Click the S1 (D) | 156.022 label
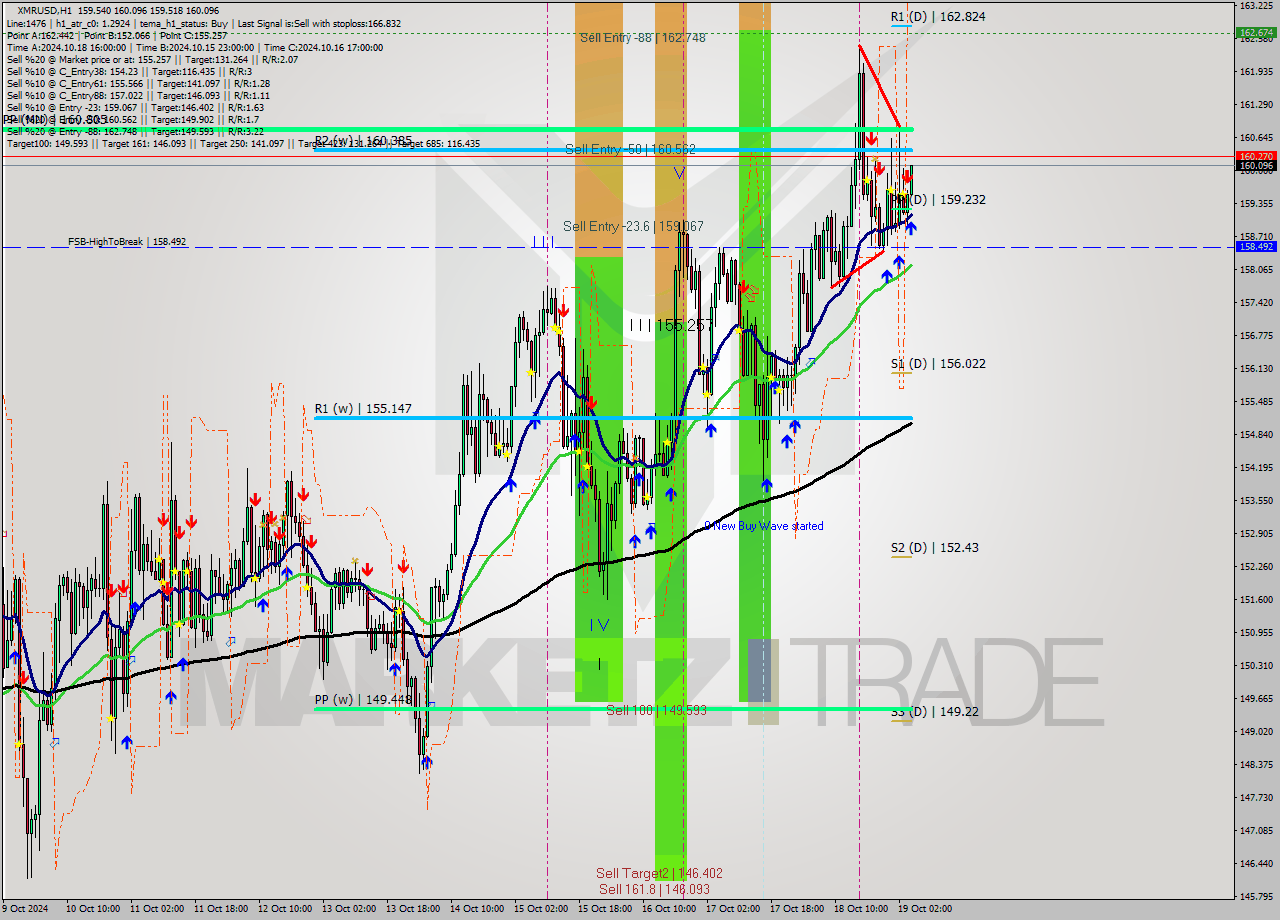The height and width of the screenshot is (920, 1280). pos(939,364)
